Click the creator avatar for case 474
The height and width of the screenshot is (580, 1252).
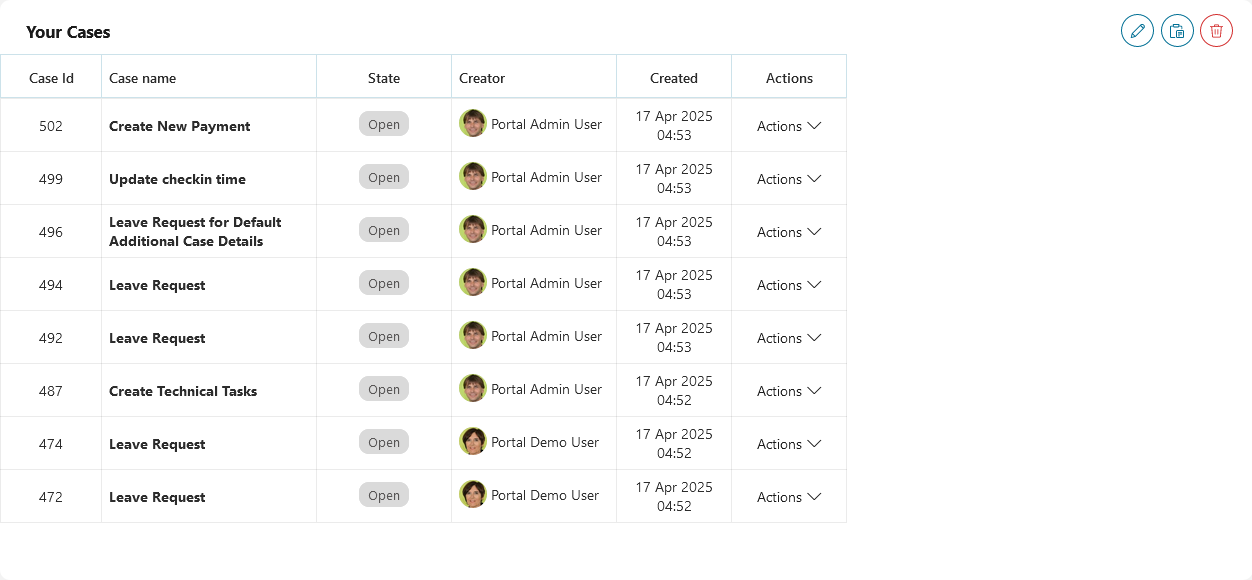[473, 442]
